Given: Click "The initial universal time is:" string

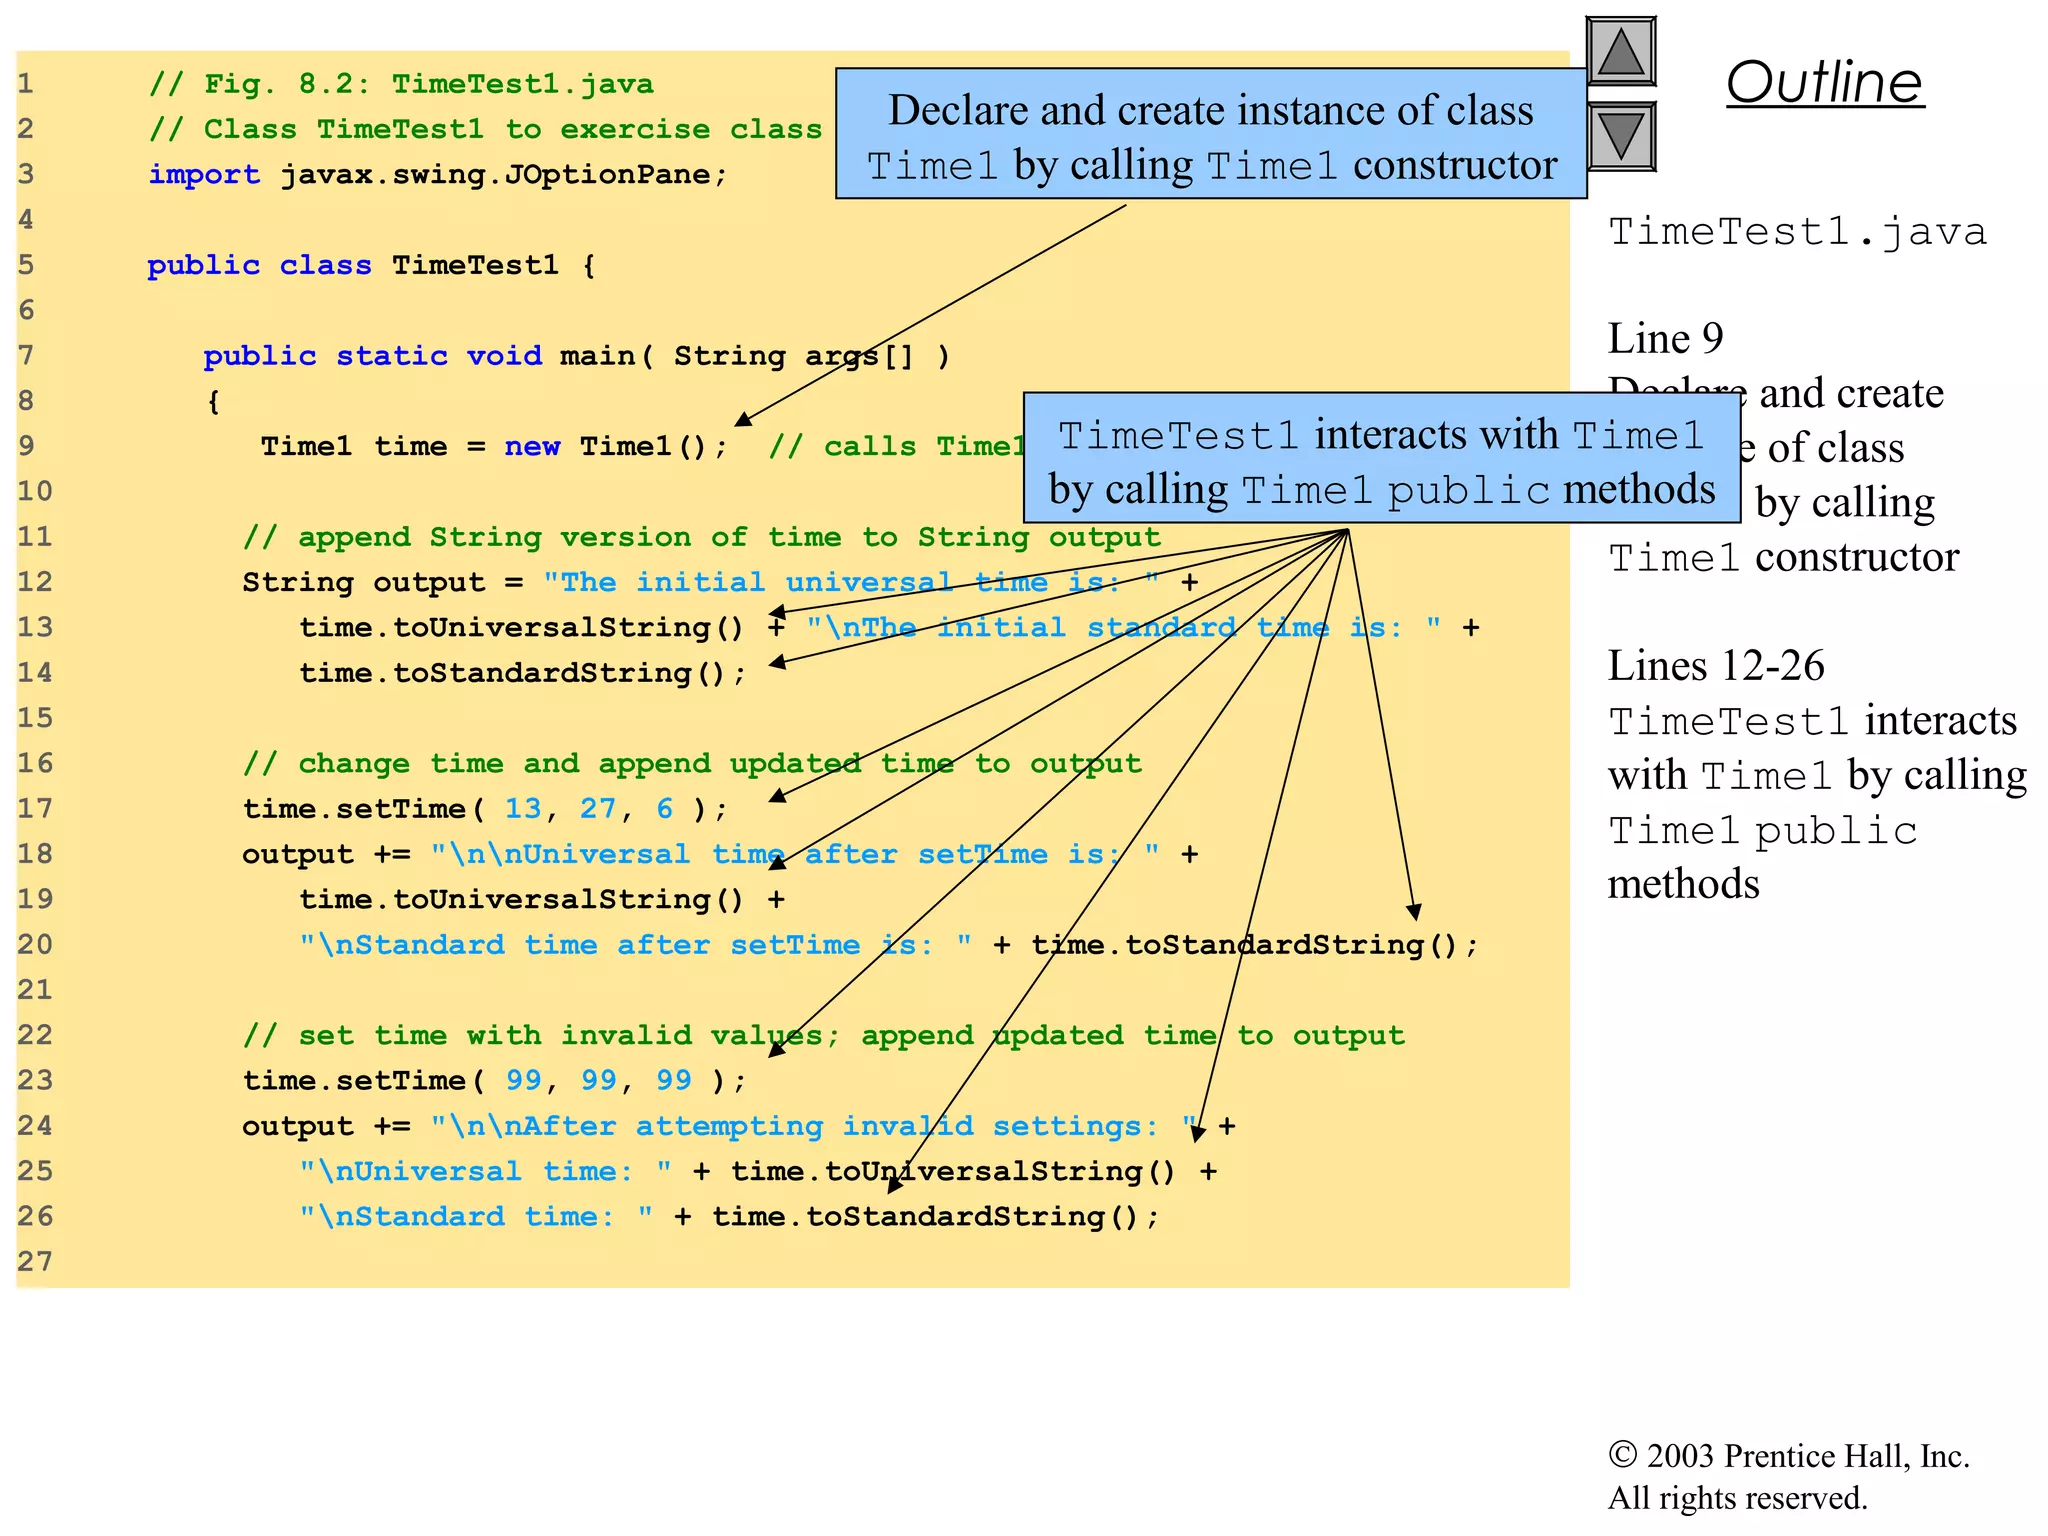Looking at the screenshot, I should coord(851,583).
